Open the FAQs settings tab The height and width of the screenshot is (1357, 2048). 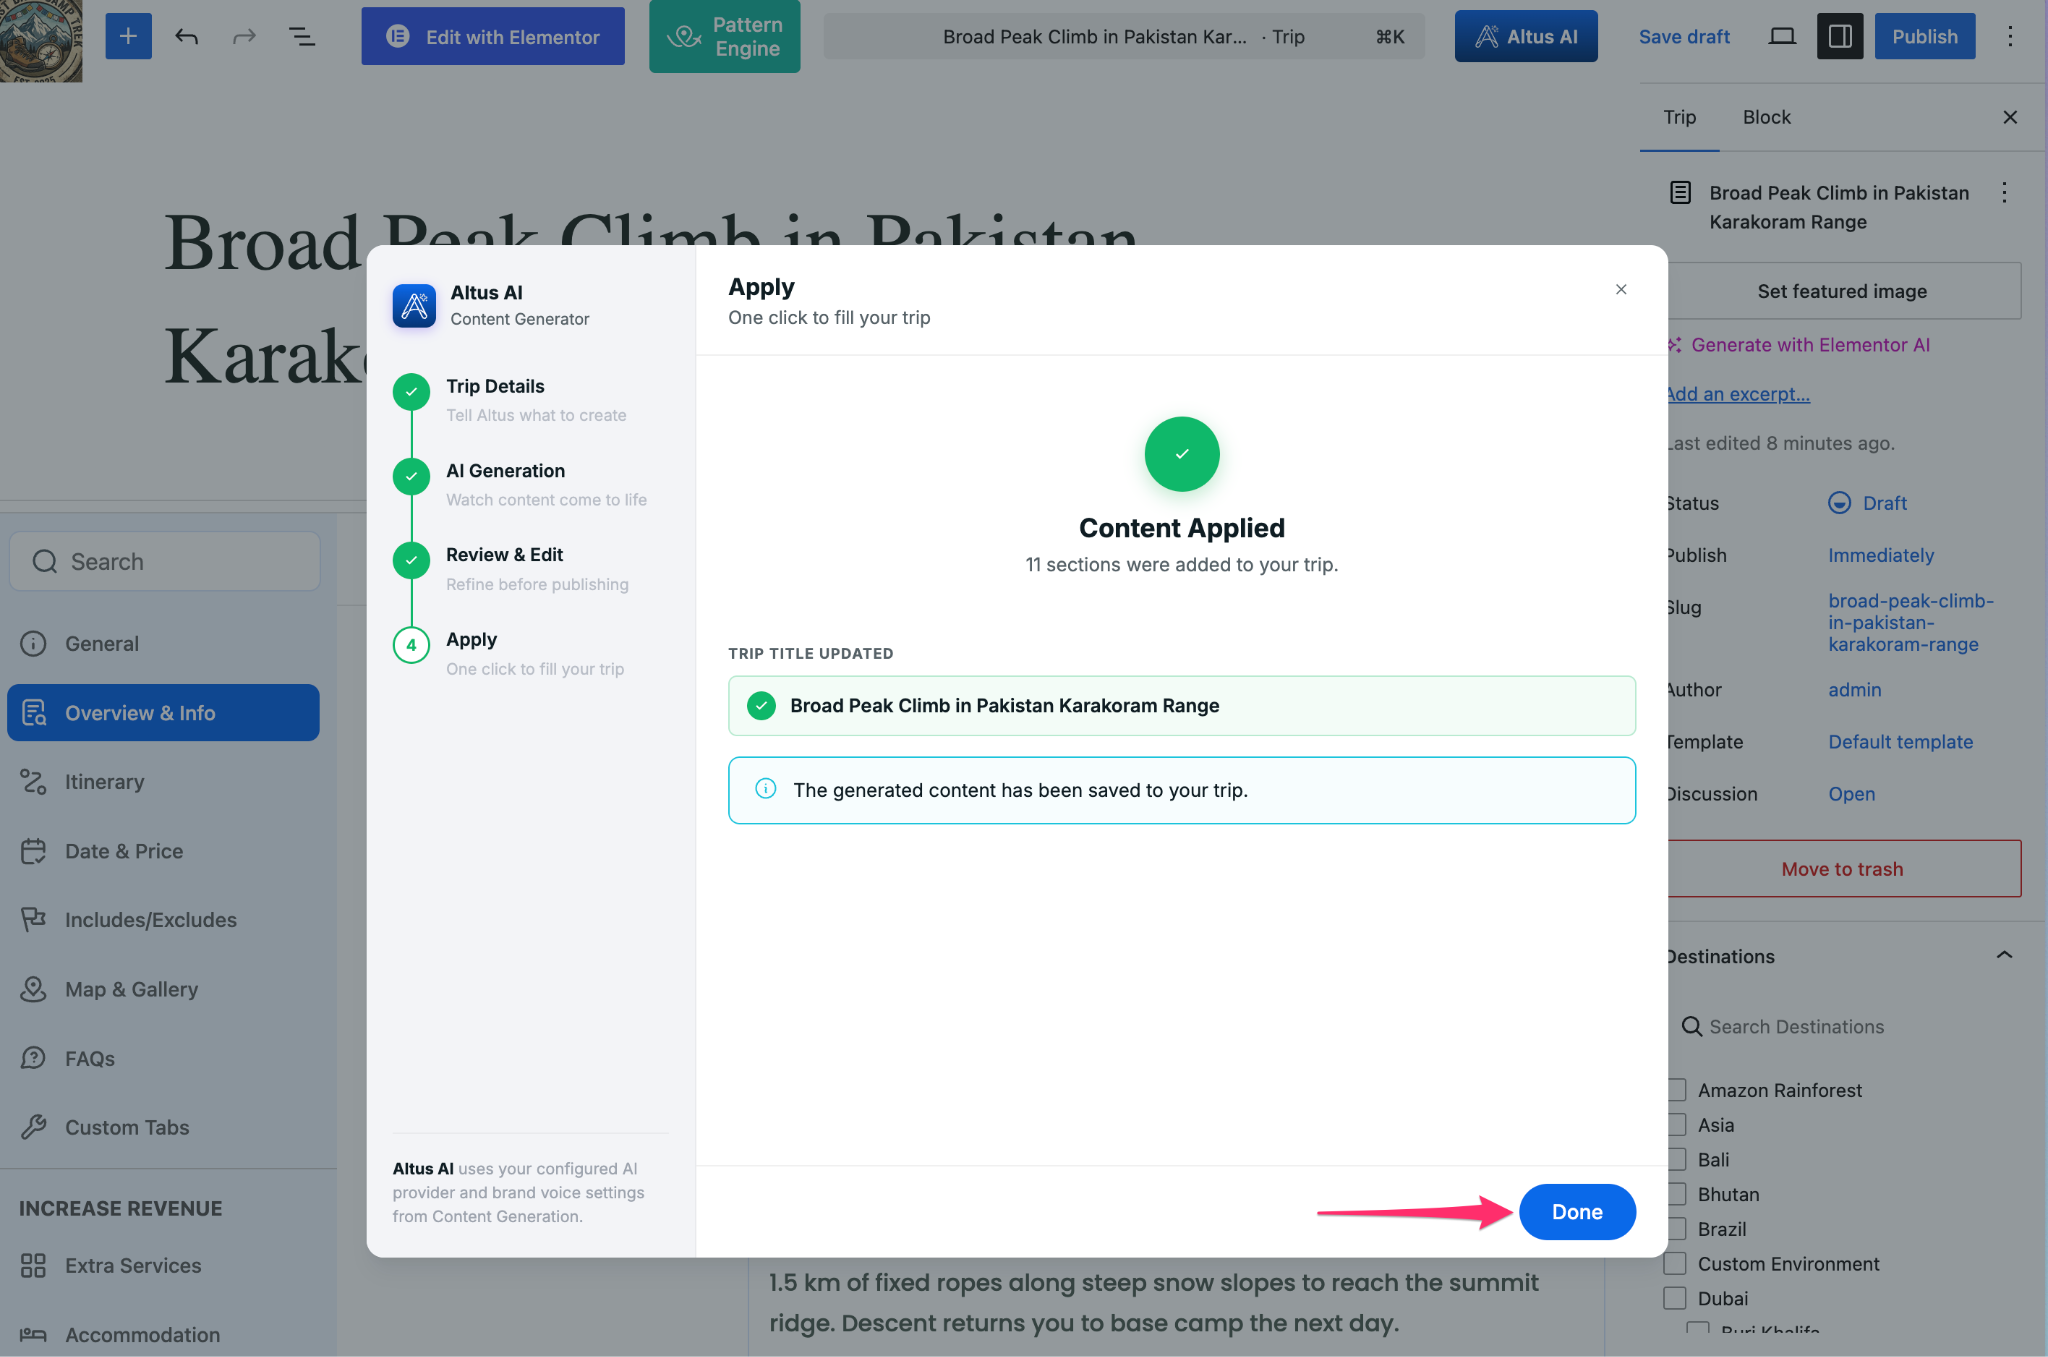tap(163, 1058)
